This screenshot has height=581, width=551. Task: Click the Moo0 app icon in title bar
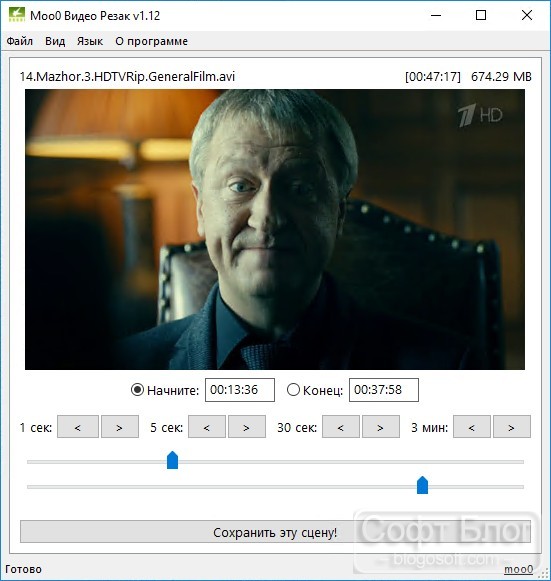17,15
